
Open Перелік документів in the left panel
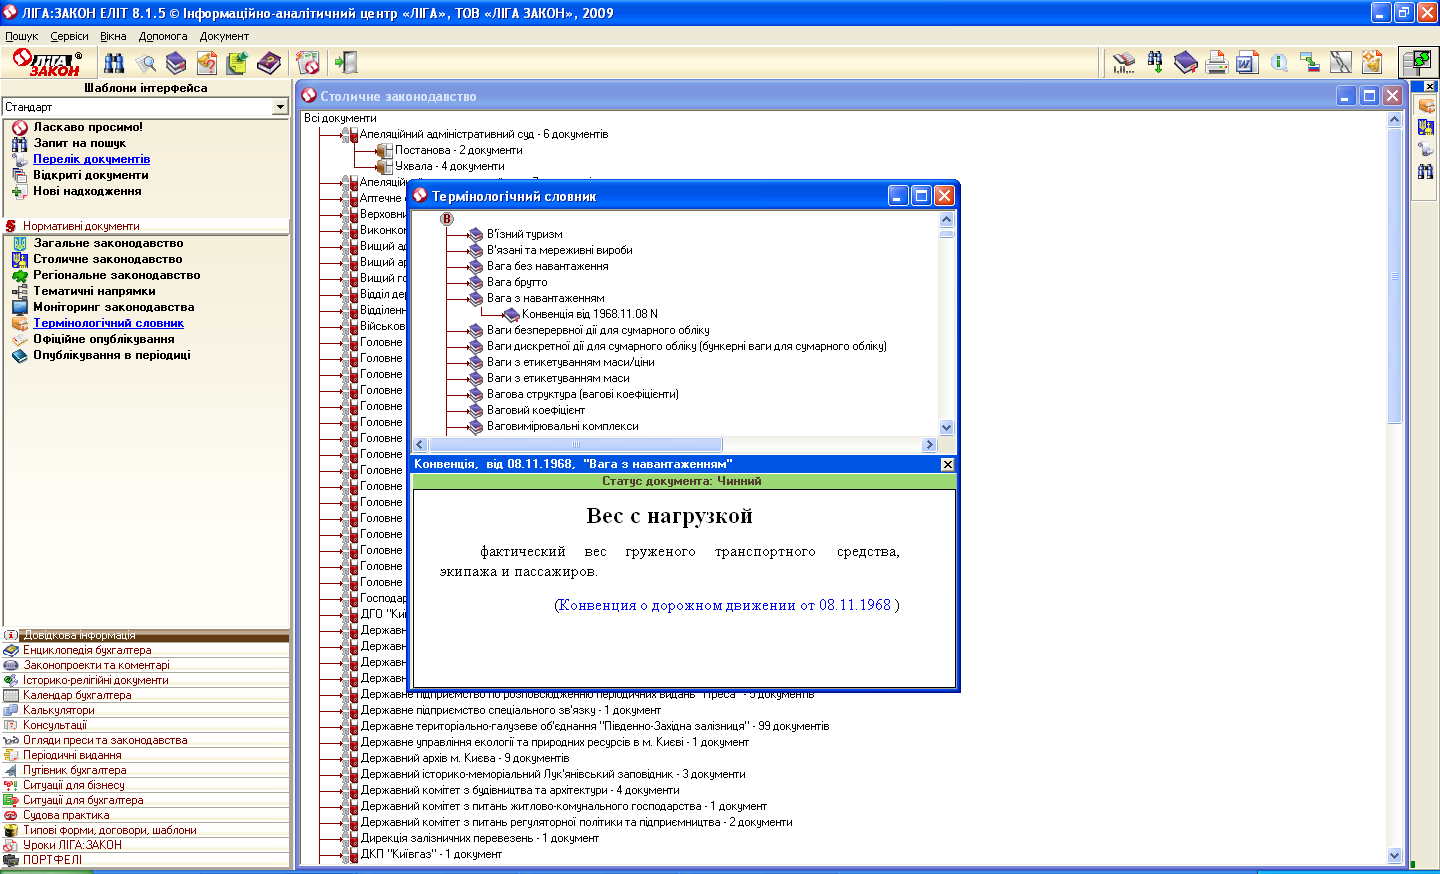(x=91, y=159)
